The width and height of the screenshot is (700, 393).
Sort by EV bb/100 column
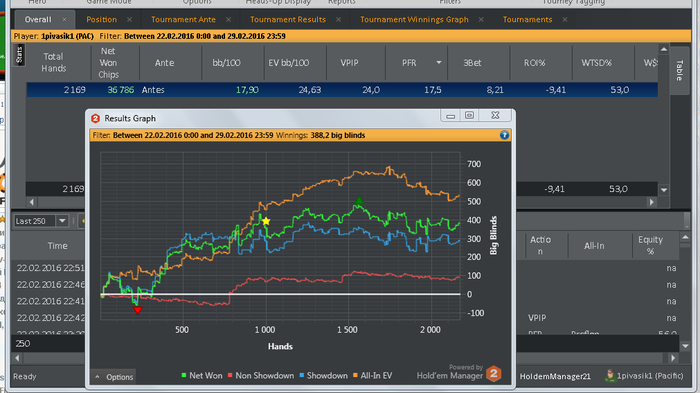coord(288,63)
